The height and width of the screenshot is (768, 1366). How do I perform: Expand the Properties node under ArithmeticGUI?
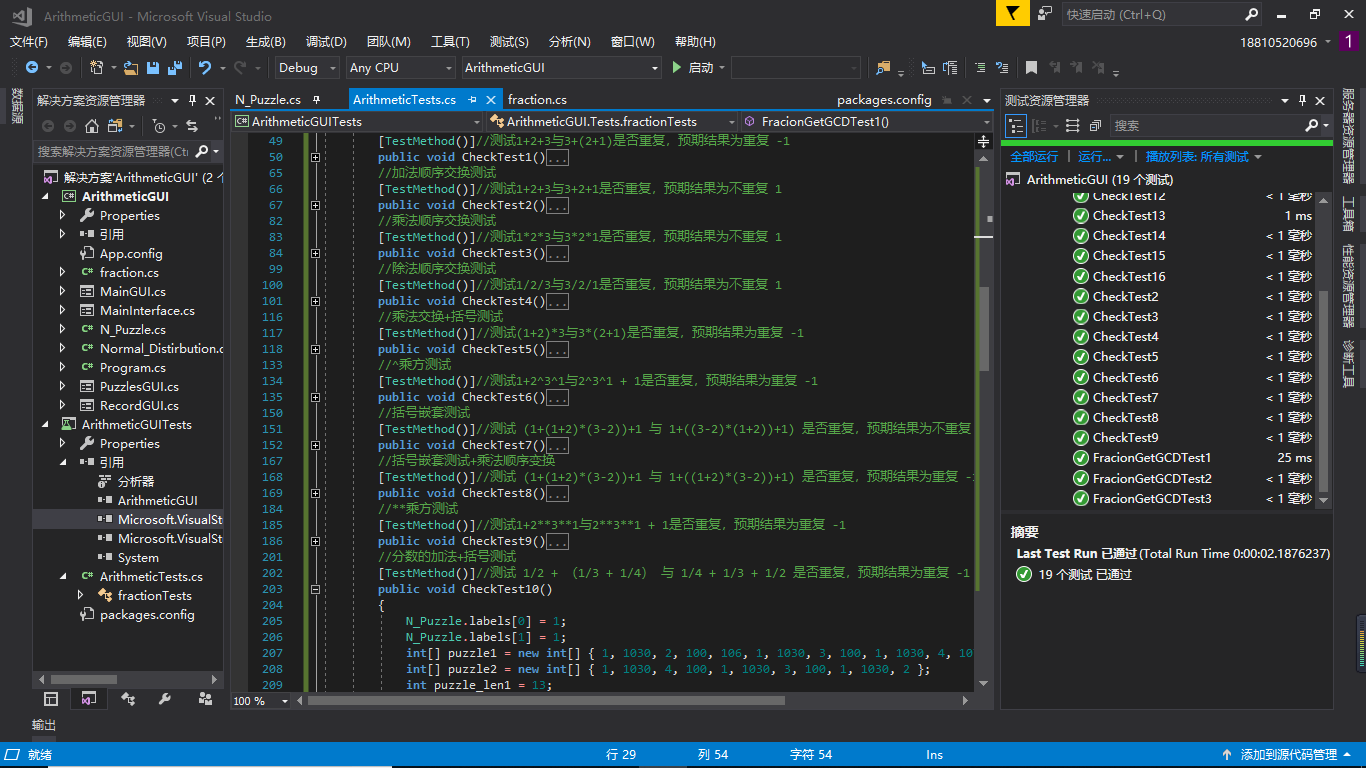point(63,215)
